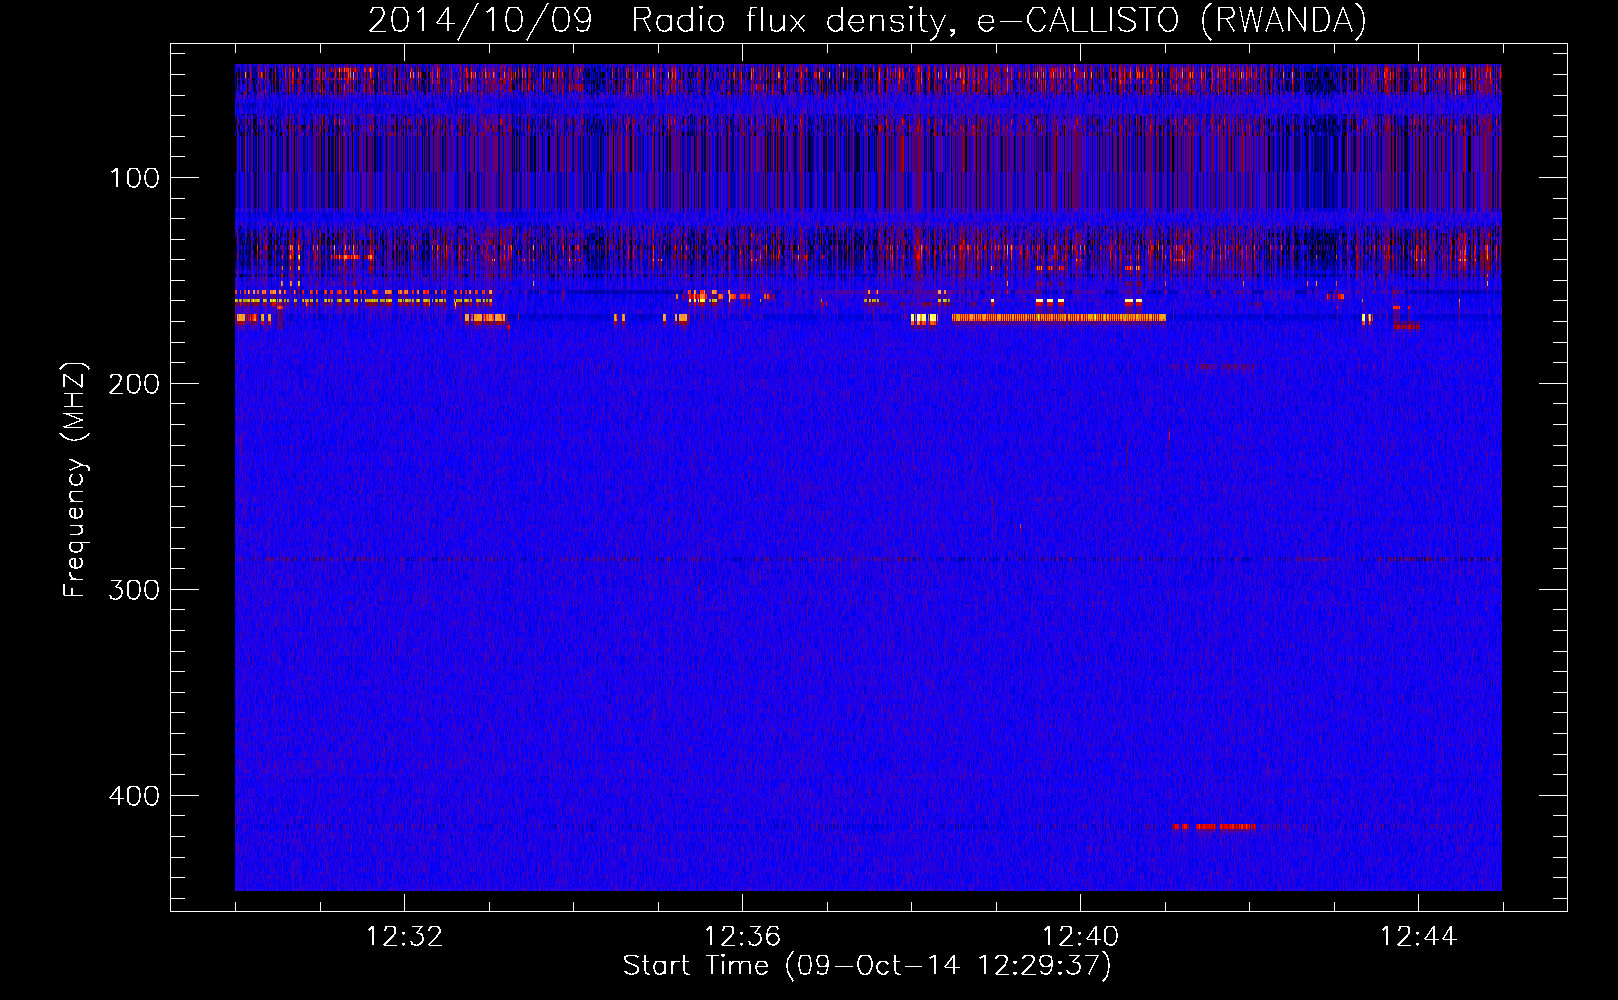1618x1000 pixels.
Task: Click the long yellow emission band near 12:39
Action: click(1059, 318)
